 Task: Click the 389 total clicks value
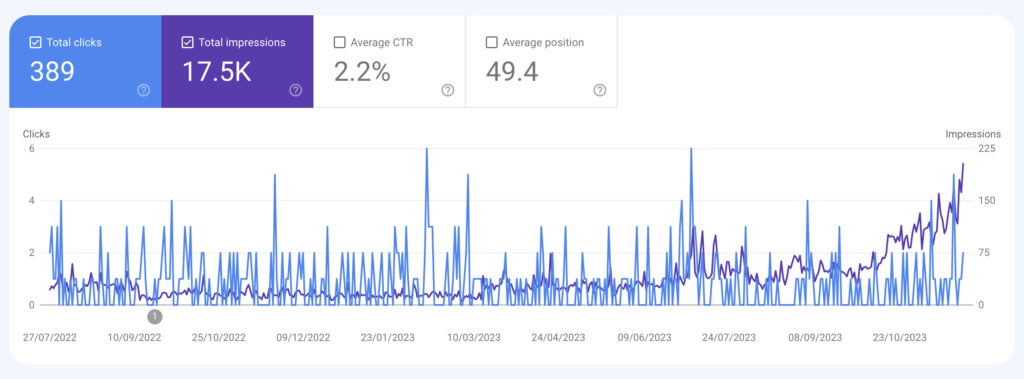point(52,71)
